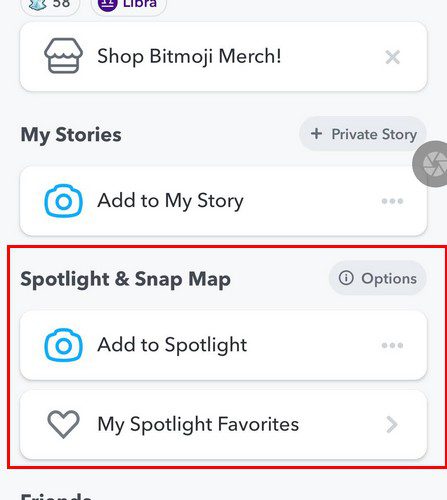Tap the gray camera shutter floating icon

click(x=430, y=164)
